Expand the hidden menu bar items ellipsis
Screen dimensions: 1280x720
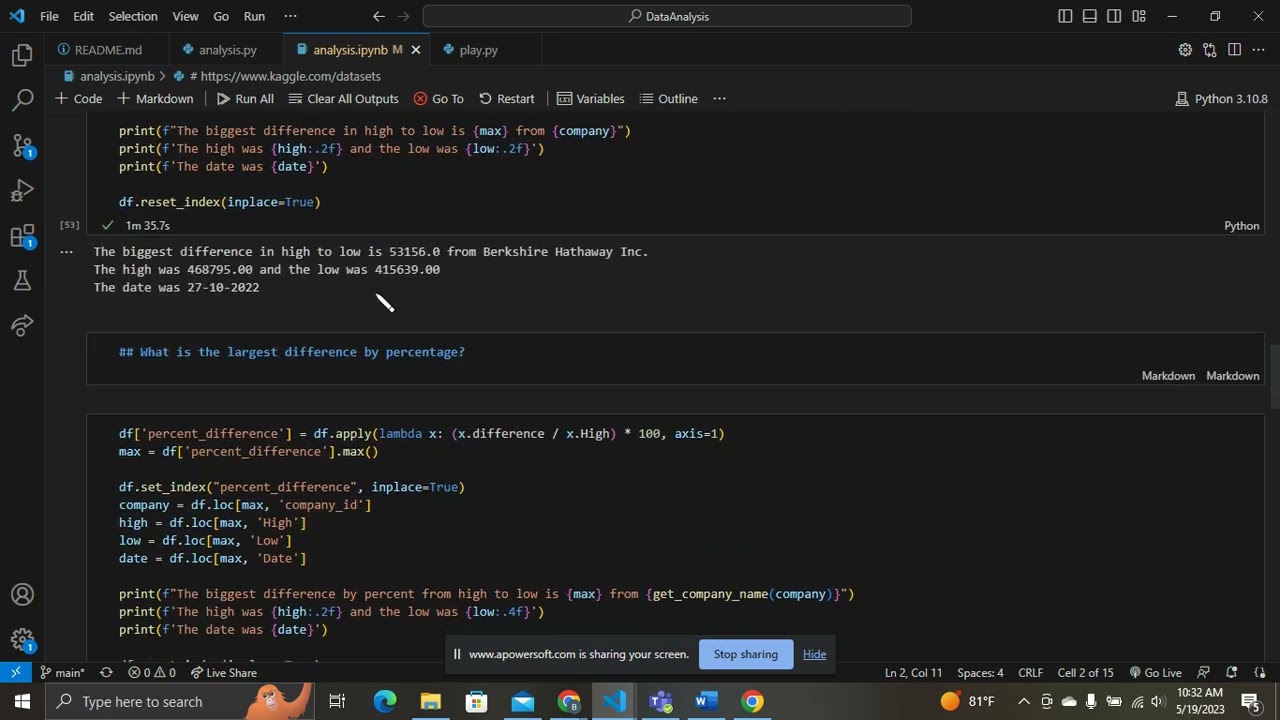(x=290, y=16)
